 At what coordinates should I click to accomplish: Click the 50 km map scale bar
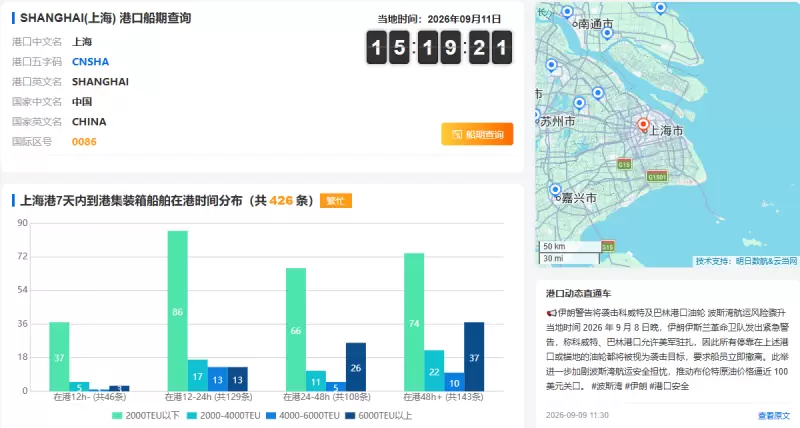[x=569, y=247]
